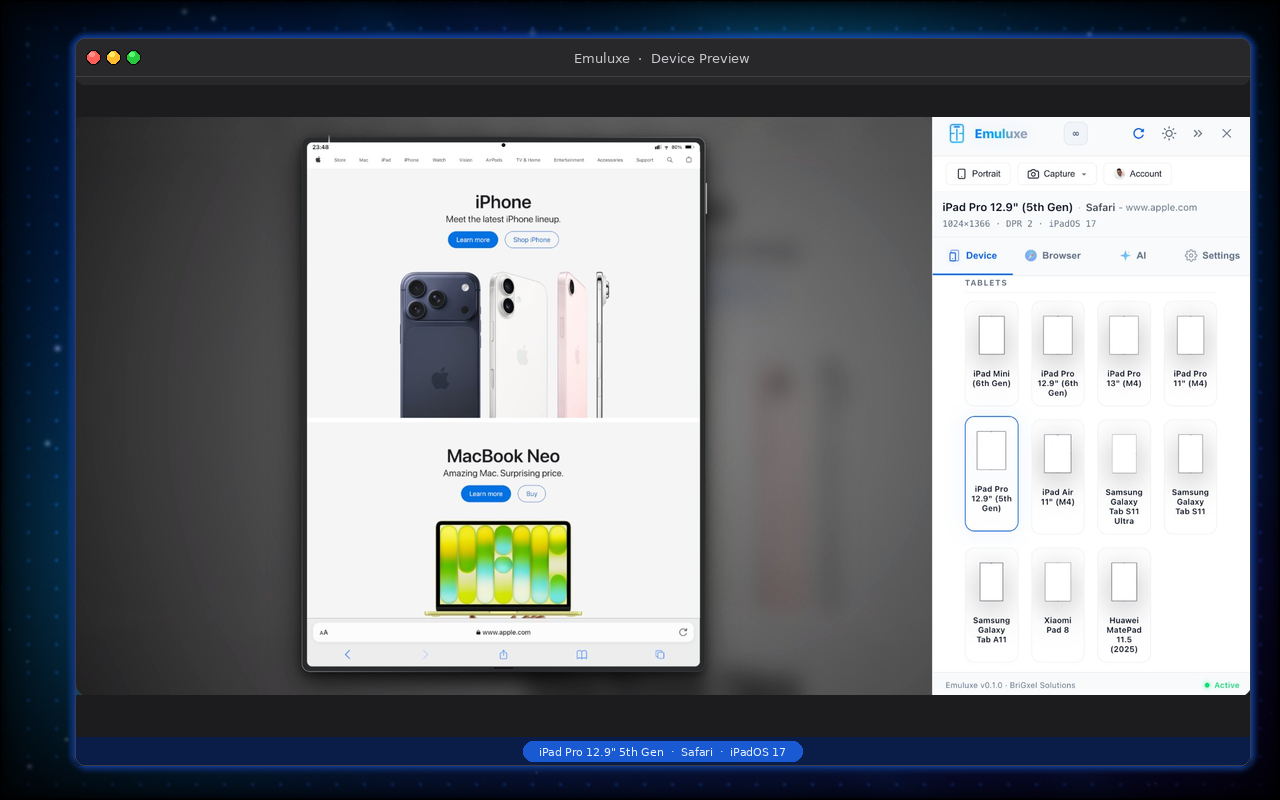1280x800 pixels.
Task: Collapse the panel using the double-chevron icon
Action: tap(1198, 134)
